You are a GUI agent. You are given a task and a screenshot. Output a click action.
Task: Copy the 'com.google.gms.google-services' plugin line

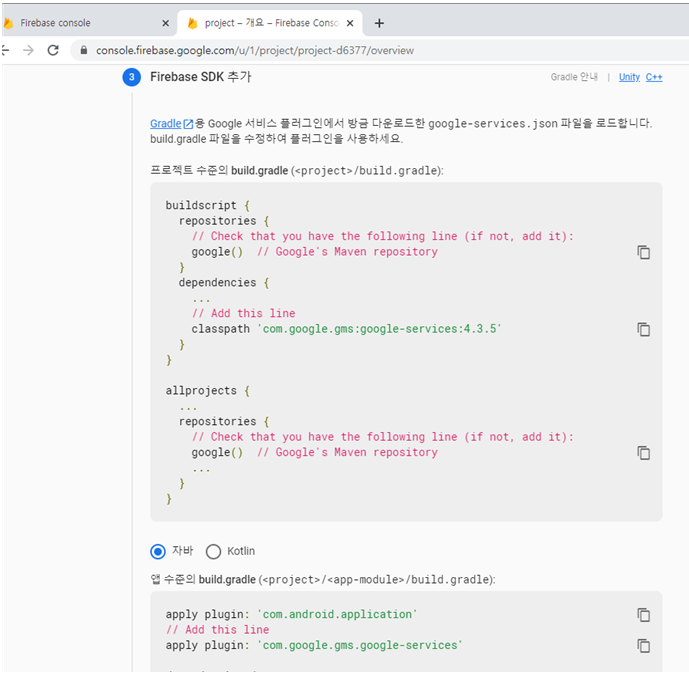coord(643,645)
